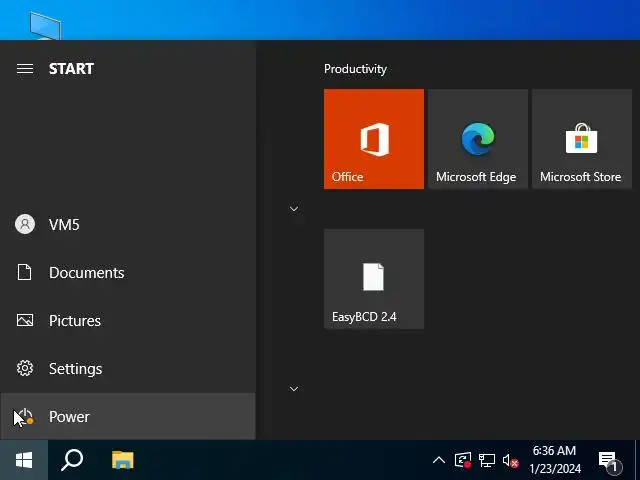Open the clock showing 6:36 AM

(x=555, y=460)
